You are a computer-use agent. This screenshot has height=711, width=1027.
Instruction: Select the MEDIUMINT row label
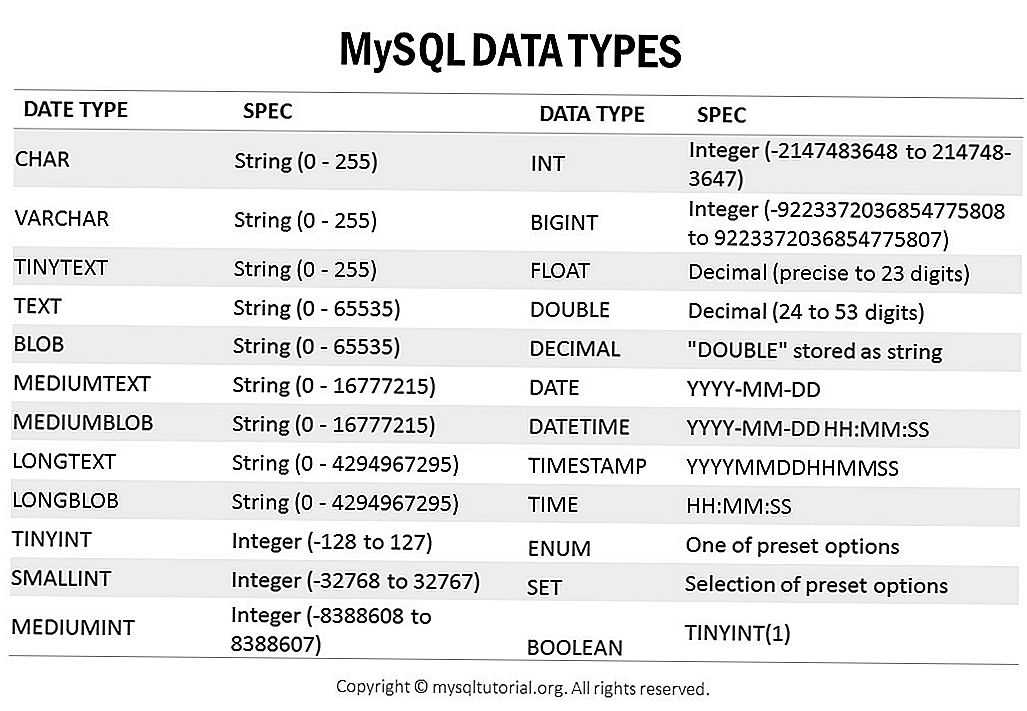coord(73,627)
